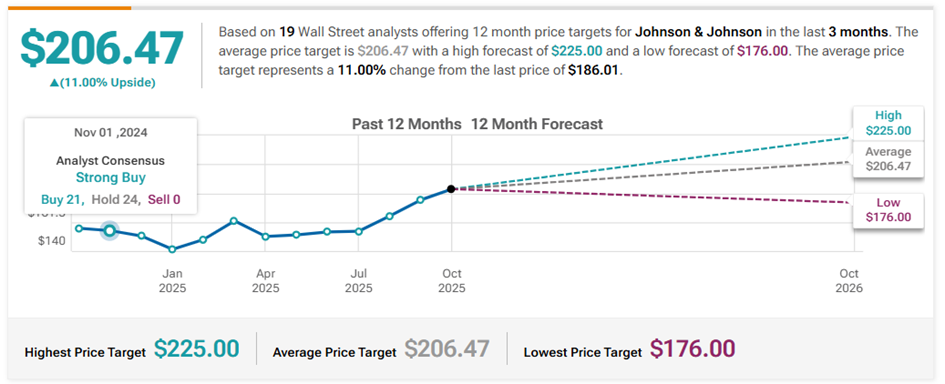Select the 12 Month Forecast heading
Viewport: 945px width, 384px height.
pyautogui.click(x=537, y=124)
